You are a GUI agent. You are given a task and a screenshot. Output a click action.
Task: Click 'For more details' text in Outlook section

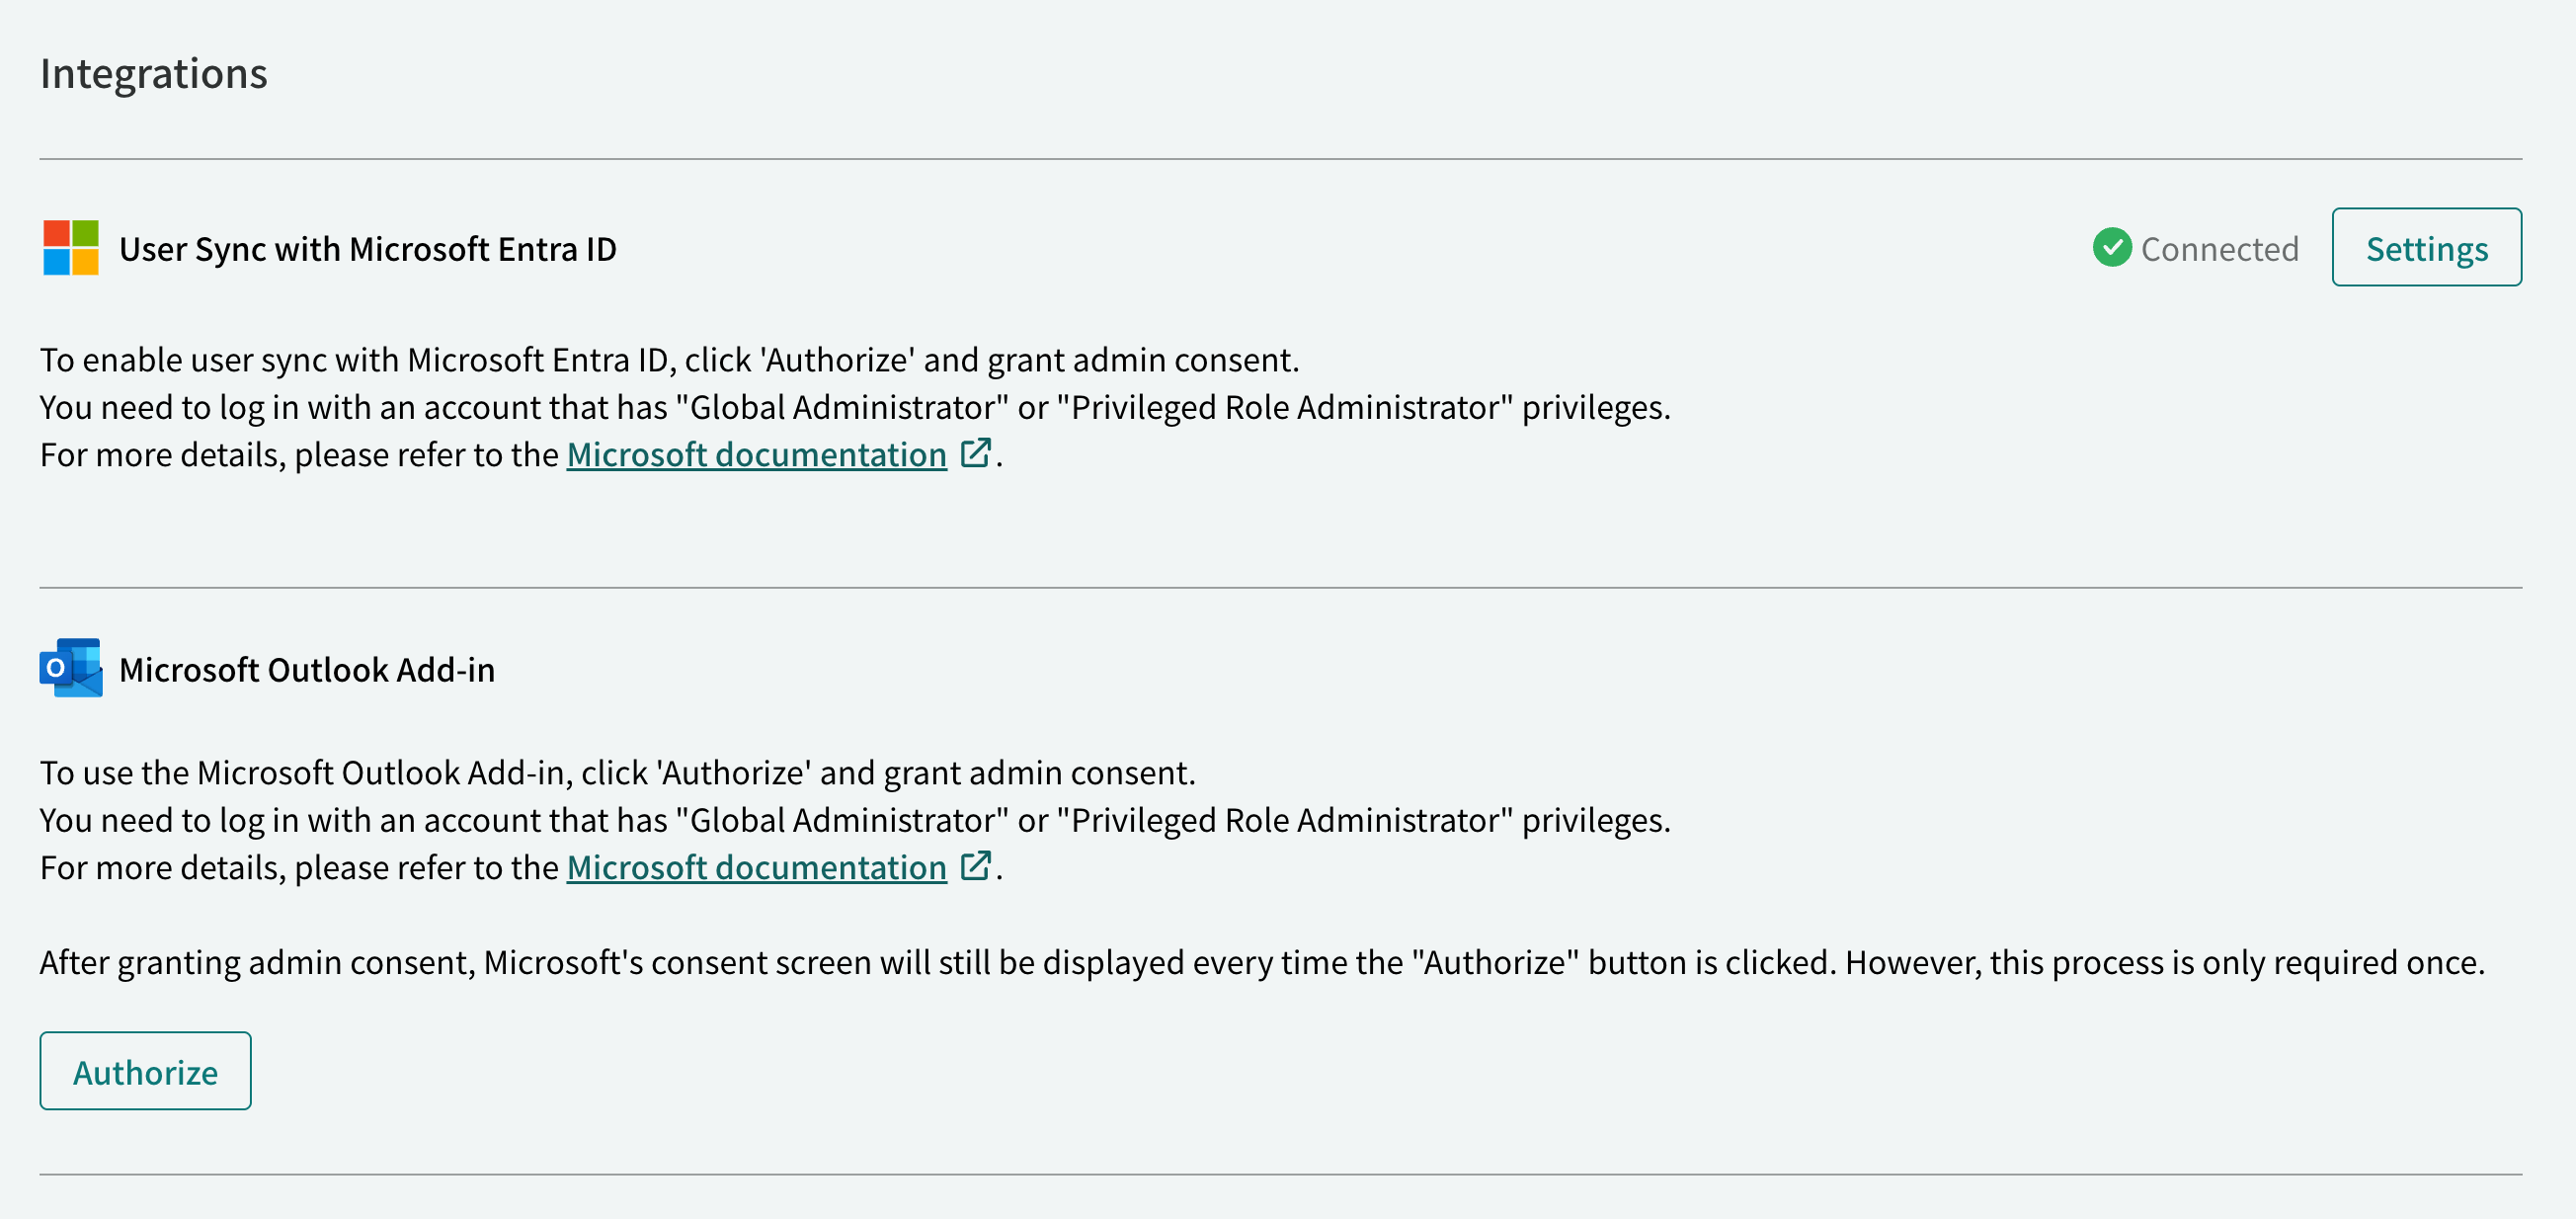[299, 868]
